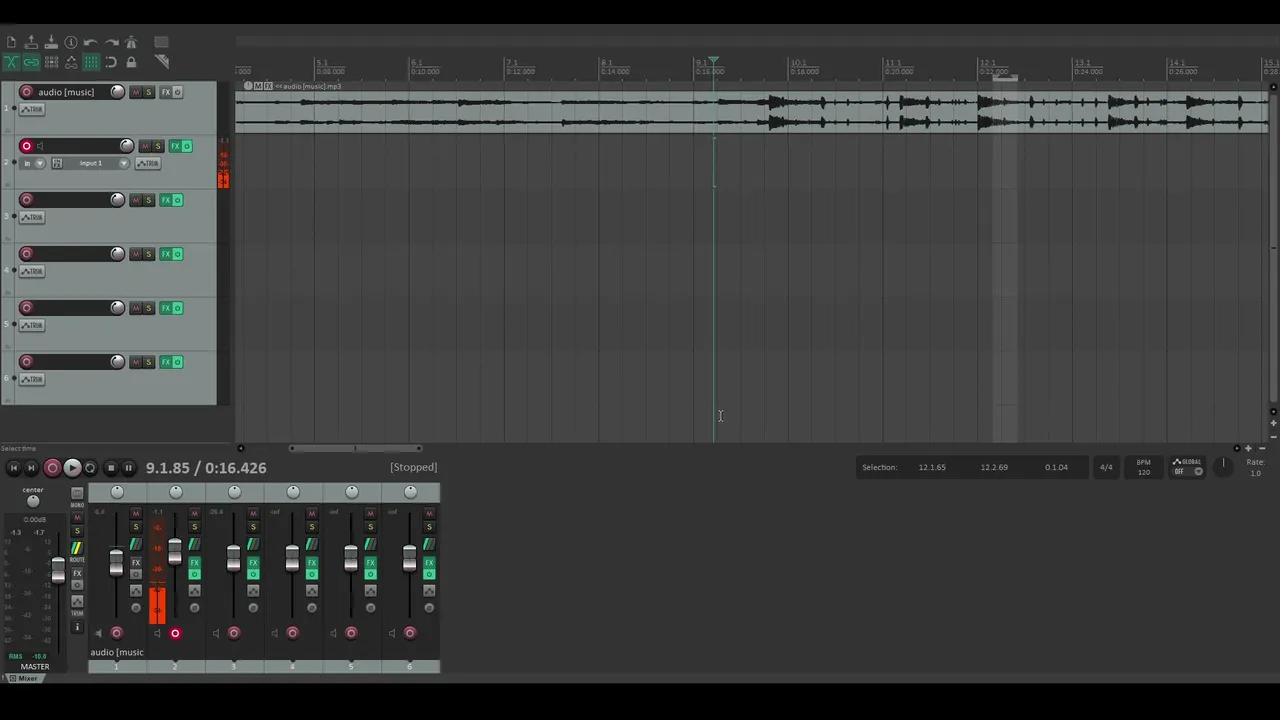Image resolution: width=1280 pixels, height=720 pixels.
Task: Click the Open Project toolbar icon
Action: 31,42
